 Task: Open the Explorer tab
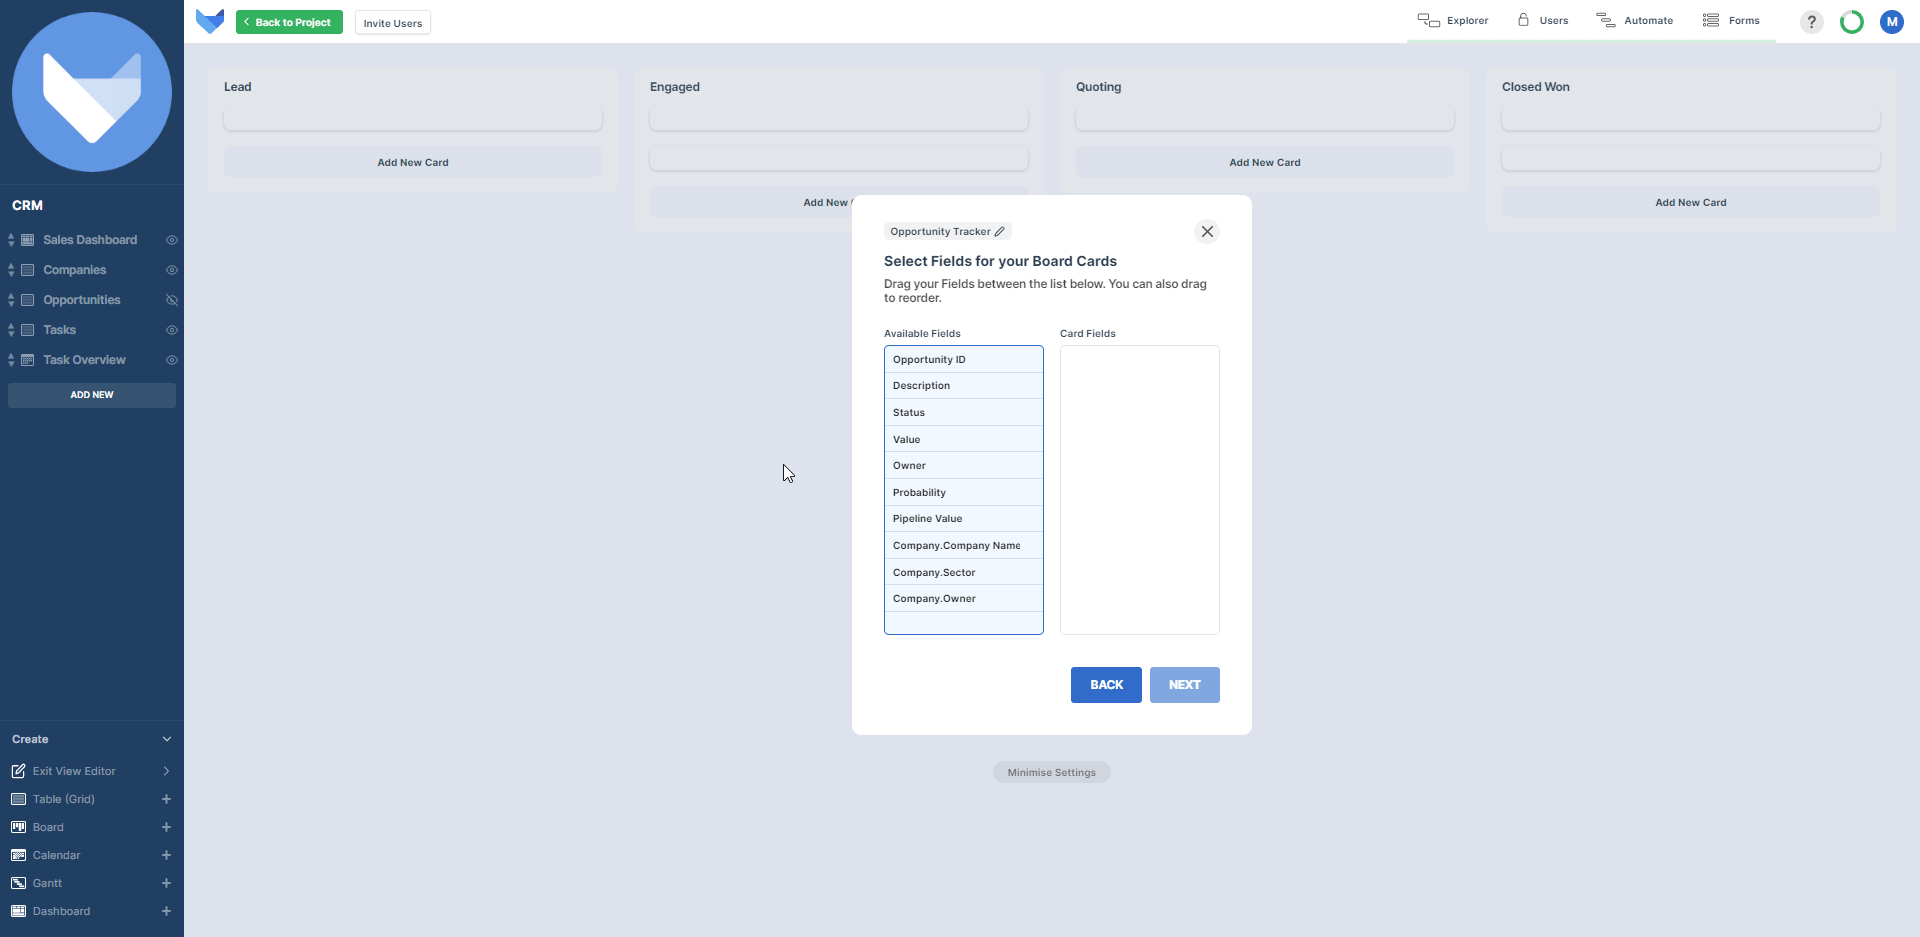point(1453,20)
